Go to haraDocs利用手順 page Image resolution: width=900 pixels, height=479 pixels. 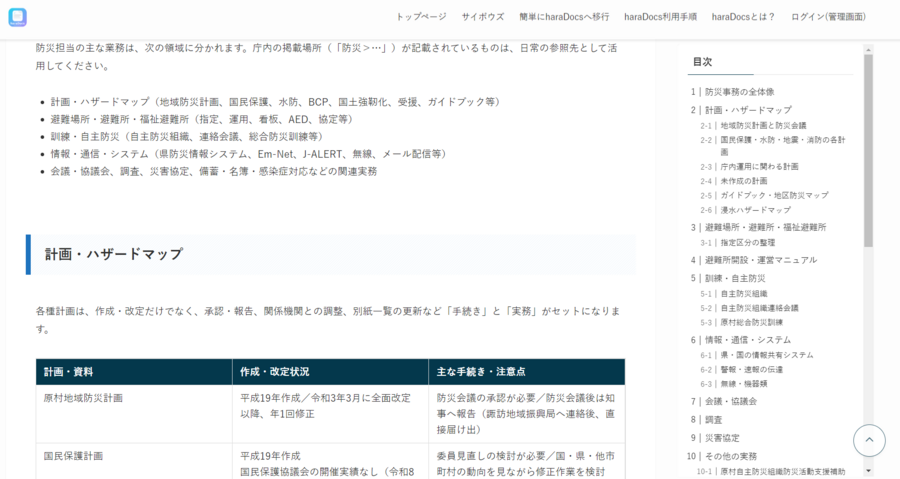coord(660,17)
